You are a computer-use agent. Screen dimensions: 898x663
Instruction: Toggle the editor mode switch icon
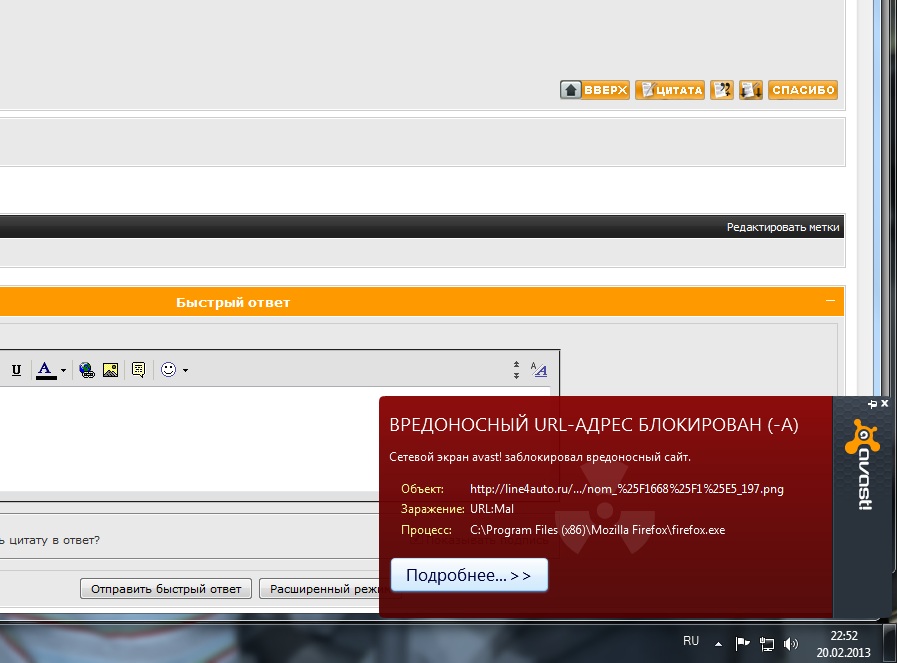tap(539, 370)
